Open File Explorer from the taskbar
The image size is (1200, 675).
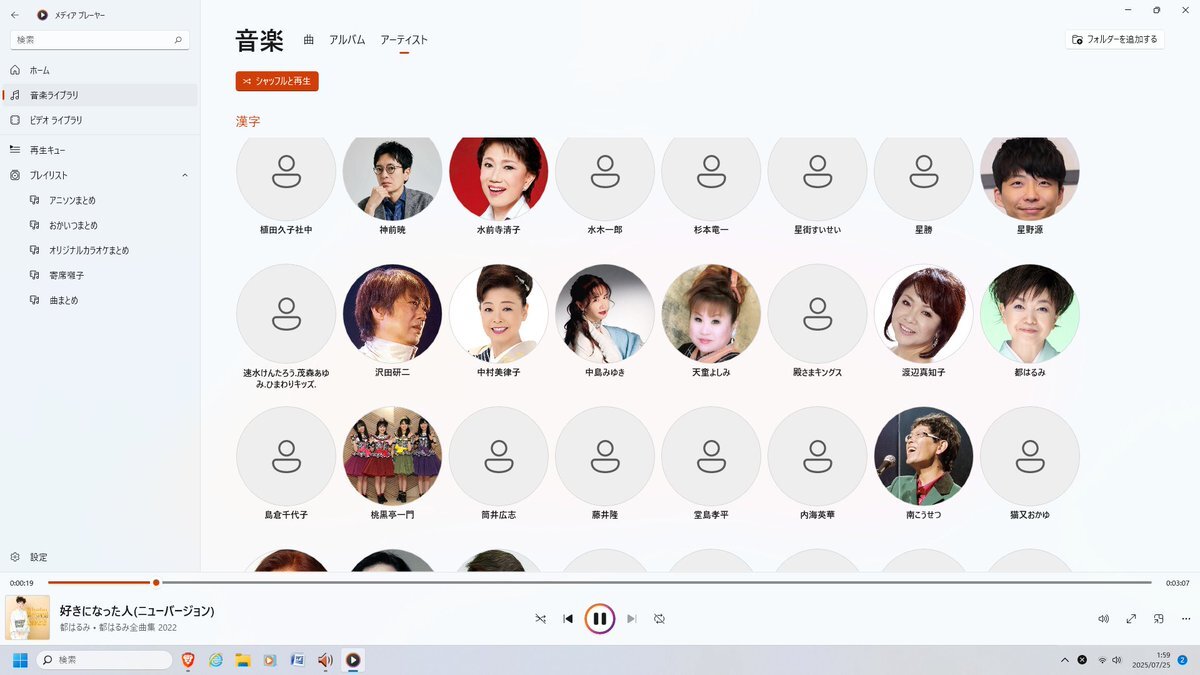[242, 660]
